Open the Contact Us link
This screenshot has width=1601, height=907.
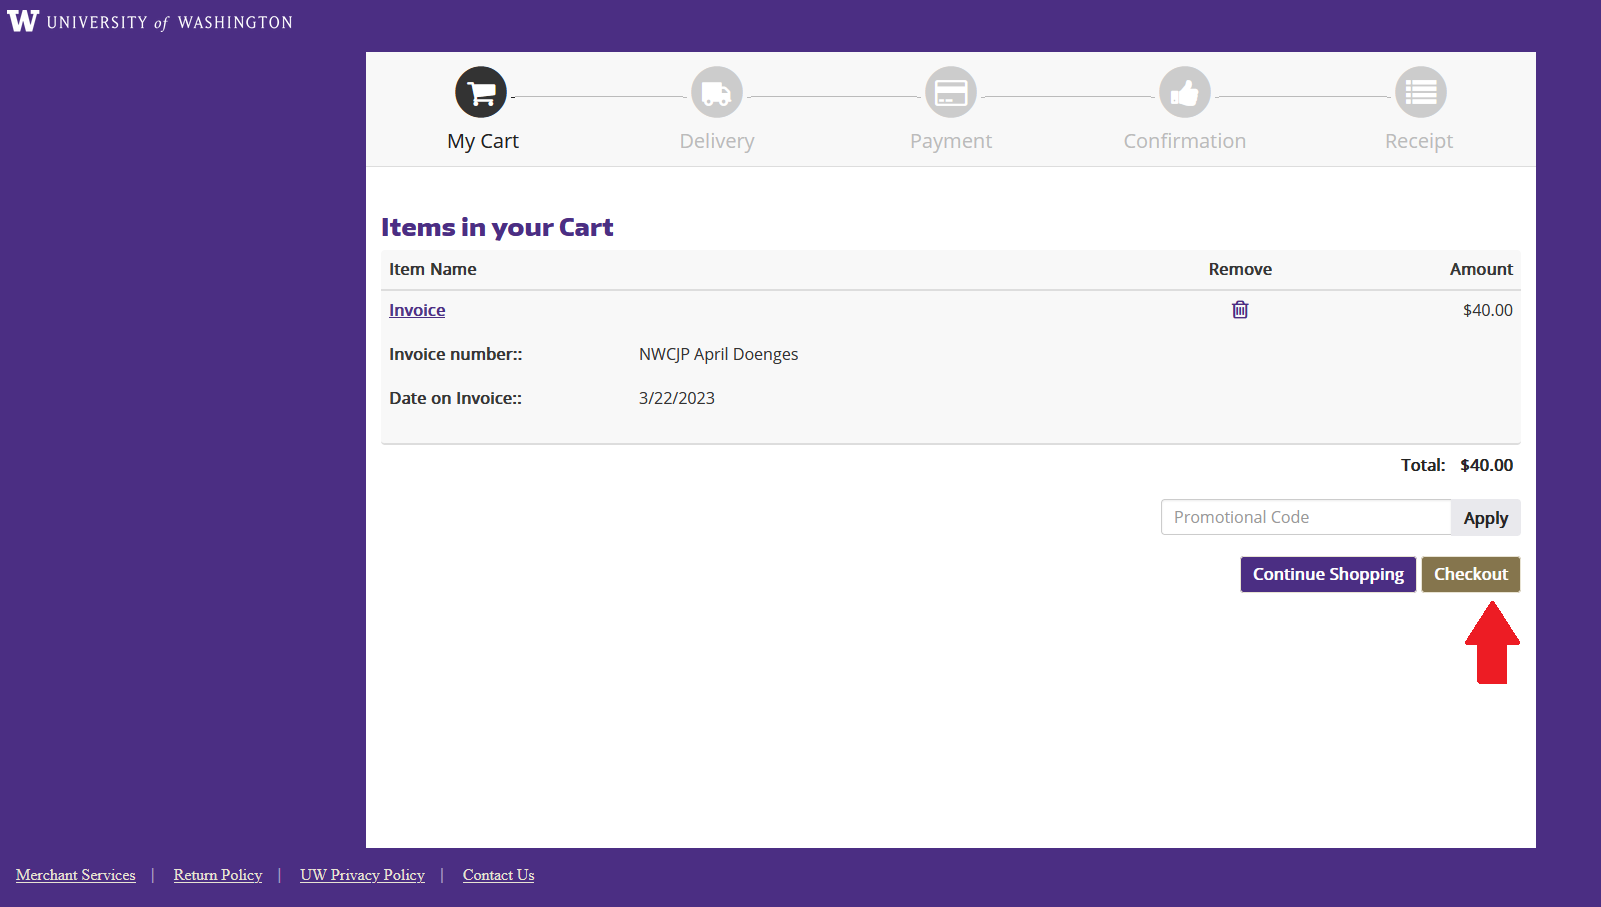499,875
